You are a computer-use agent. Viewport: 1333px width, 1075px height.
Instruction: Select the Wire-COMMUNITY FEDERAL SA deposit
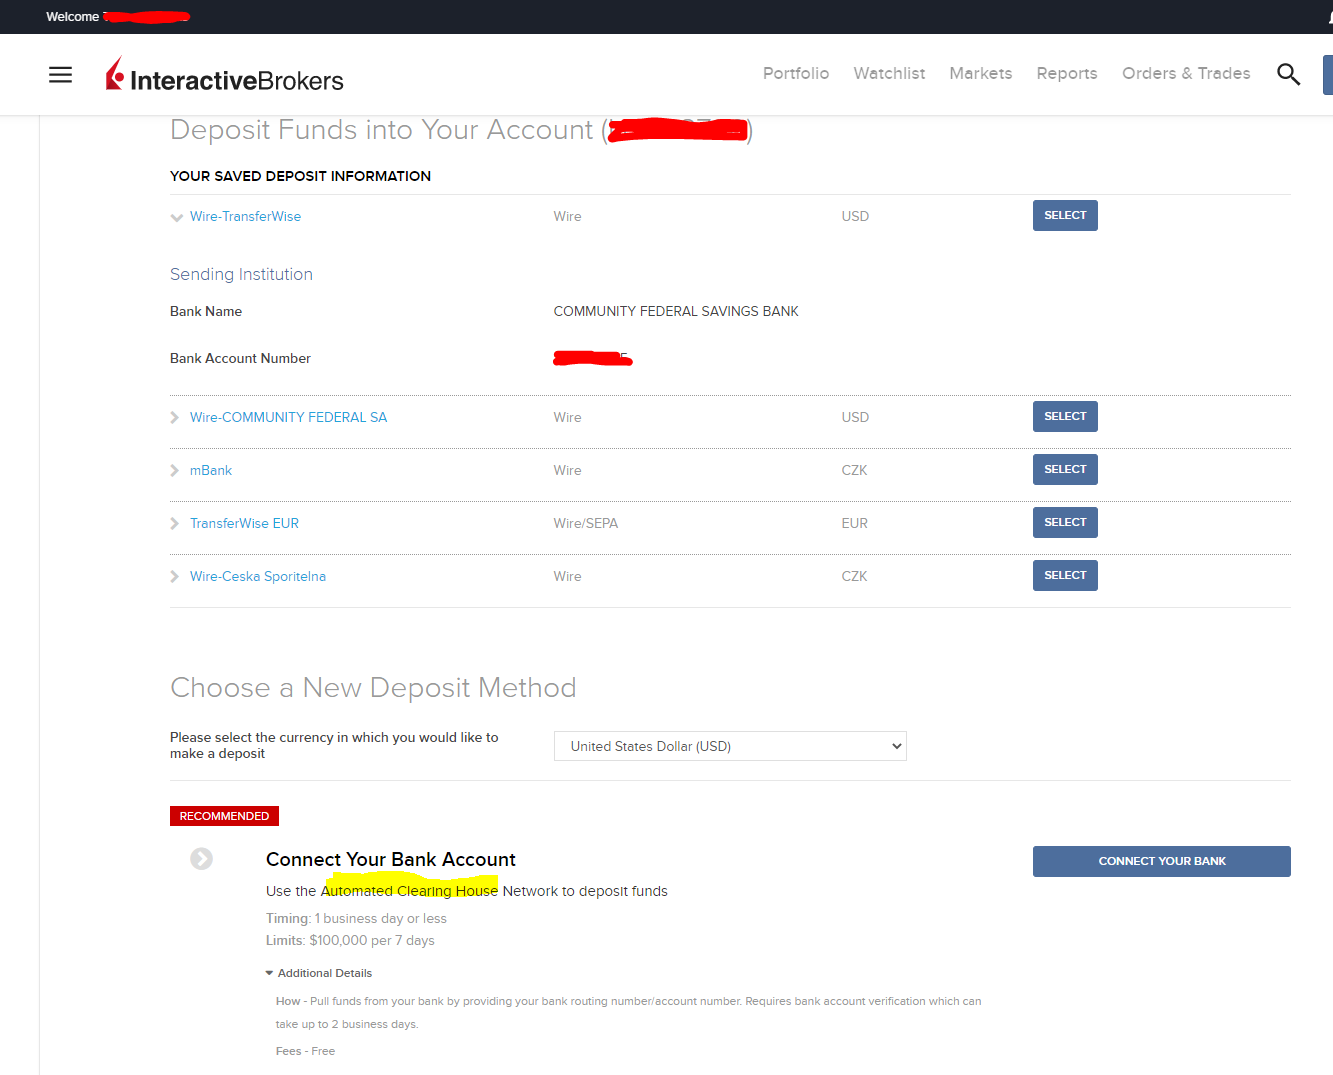point(1065,417)
